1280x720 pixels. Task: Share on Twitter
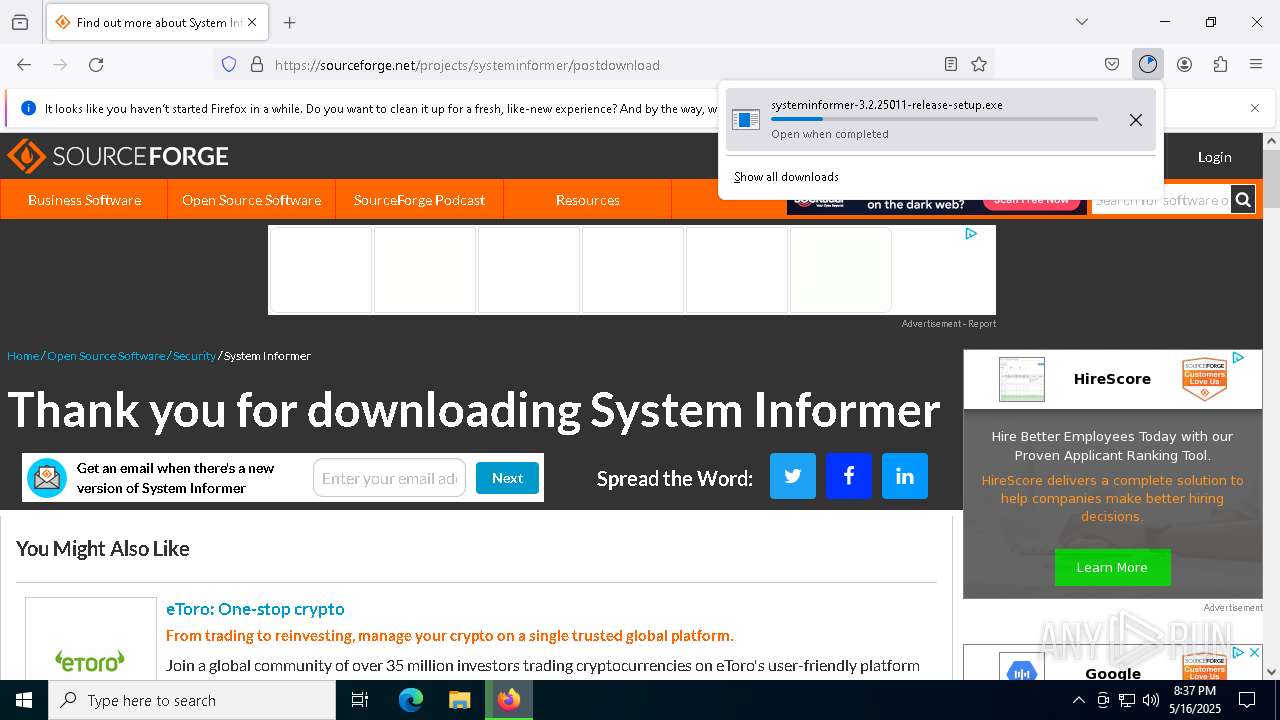pyautogui.click(x=793, y=476)
